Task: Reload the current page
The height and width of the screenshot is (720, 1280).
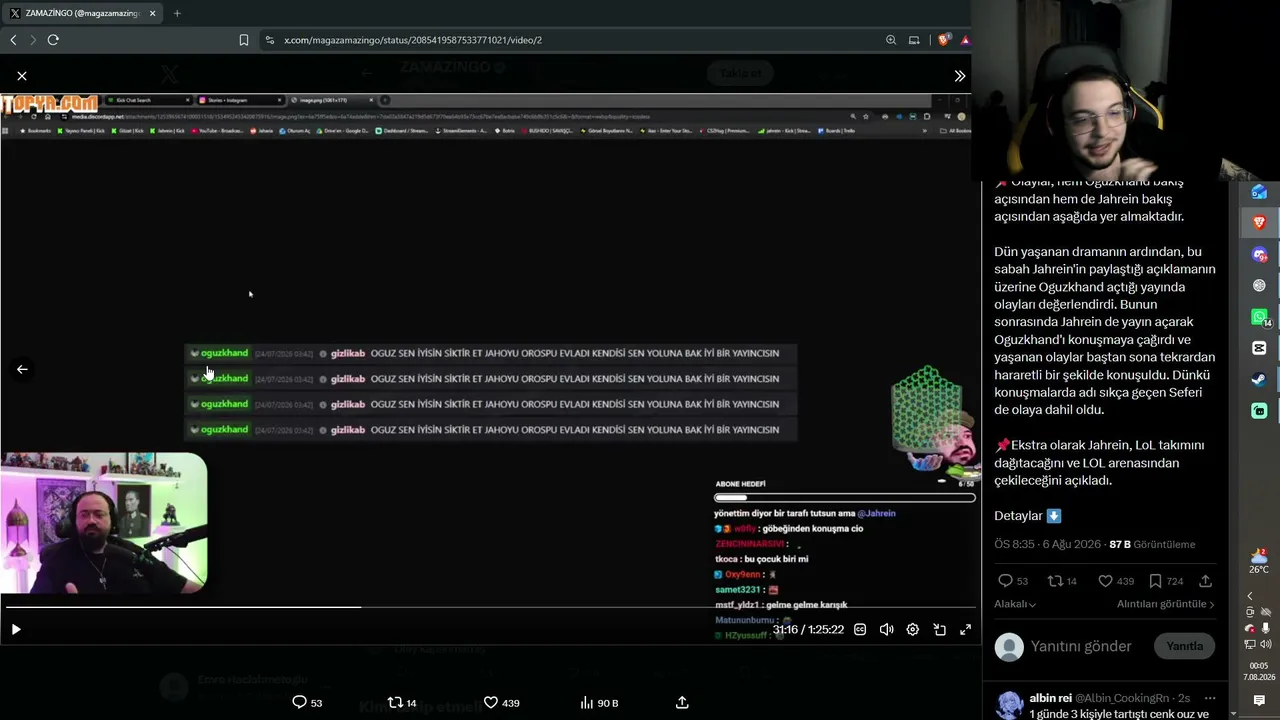Action: [x=53, y=40]
